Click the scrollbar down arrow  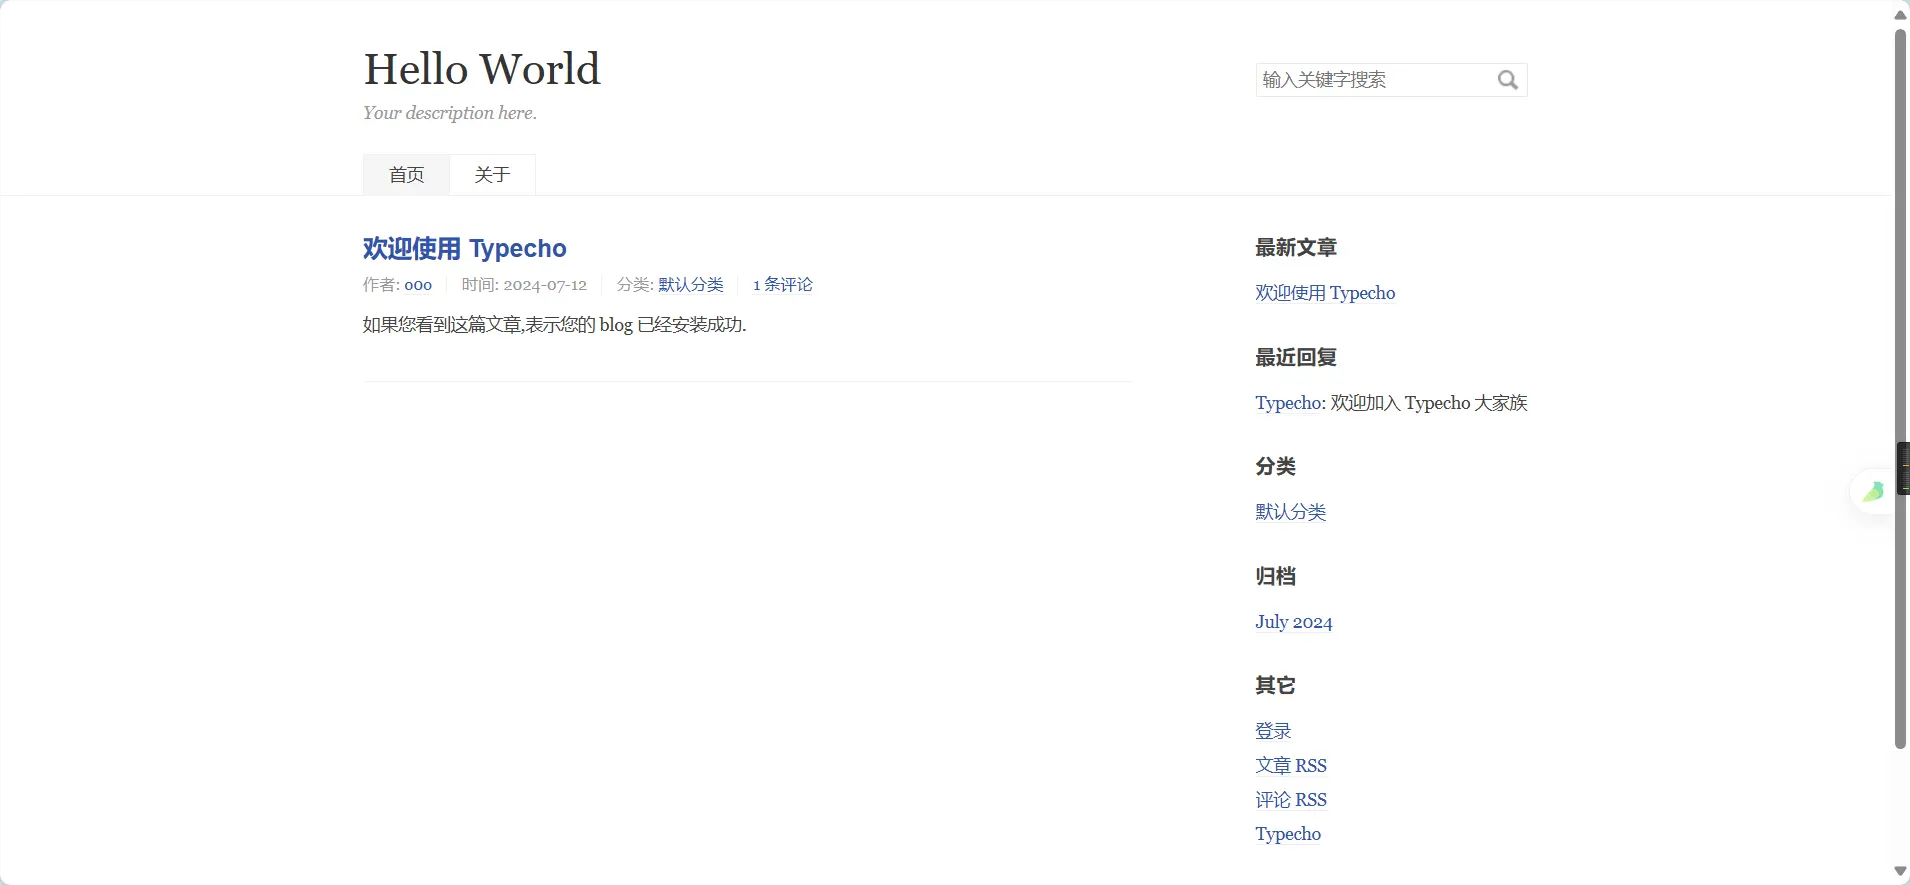tap(1900, 872)
